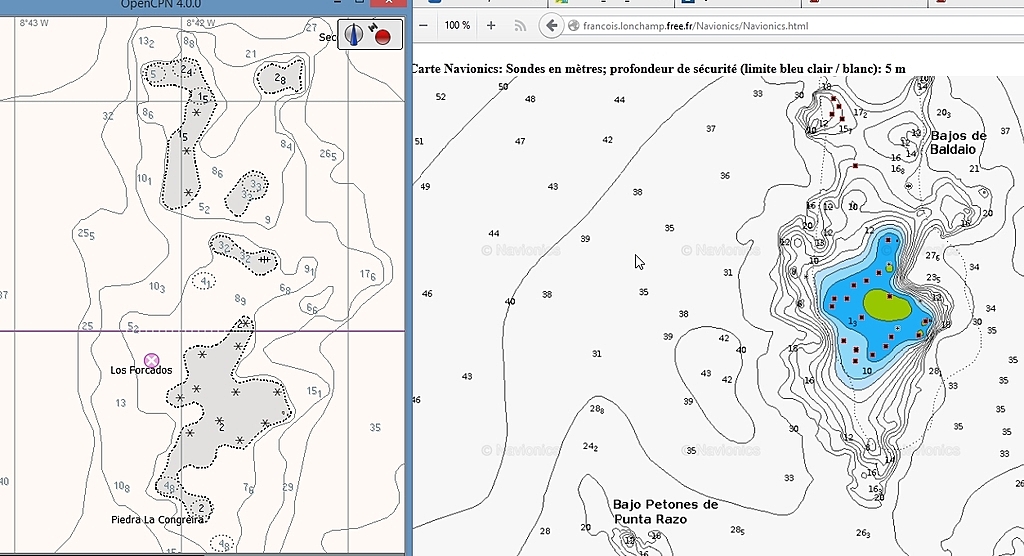Screen dimensions: 1024x556
Task: Click the '25₅' sounding in OpenCPN
Action: tap(86, 234)
